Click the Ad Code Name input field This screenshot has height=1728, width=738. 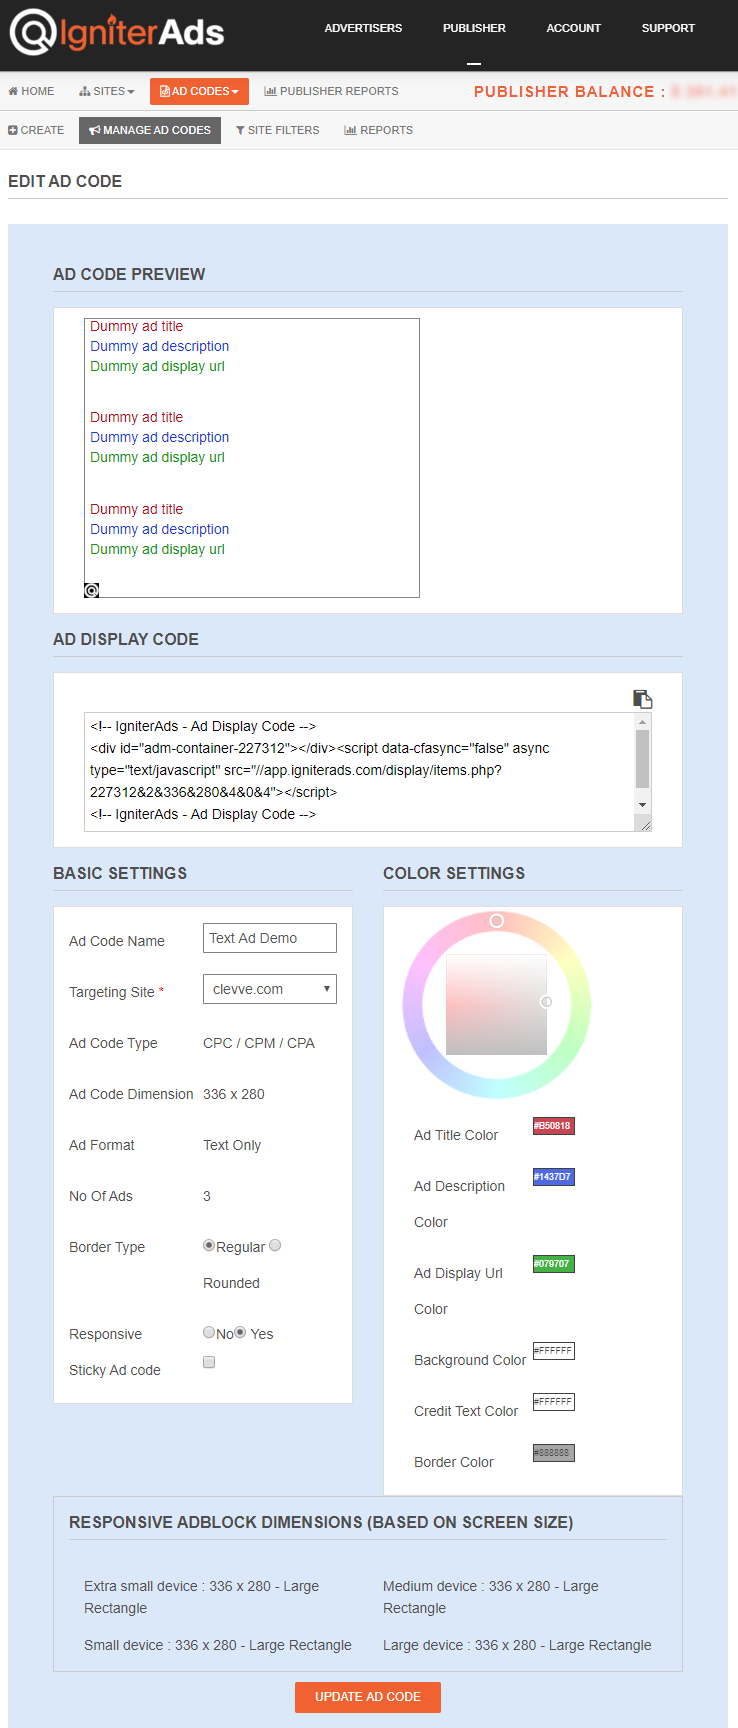[270, 938]
